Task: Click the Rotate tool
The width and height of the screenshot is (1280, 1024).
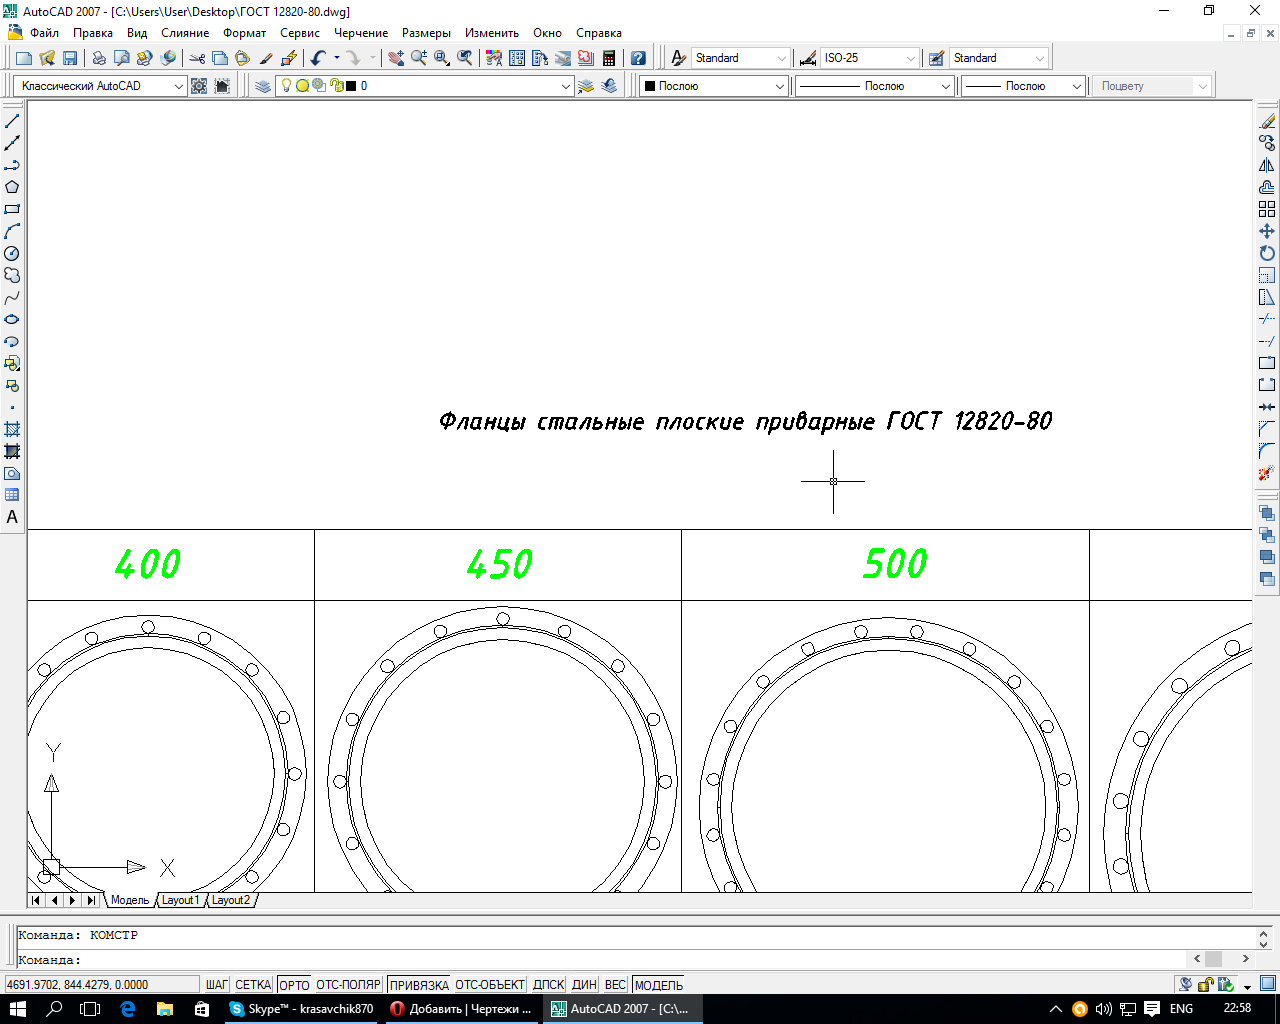Action: [1267, 253]
